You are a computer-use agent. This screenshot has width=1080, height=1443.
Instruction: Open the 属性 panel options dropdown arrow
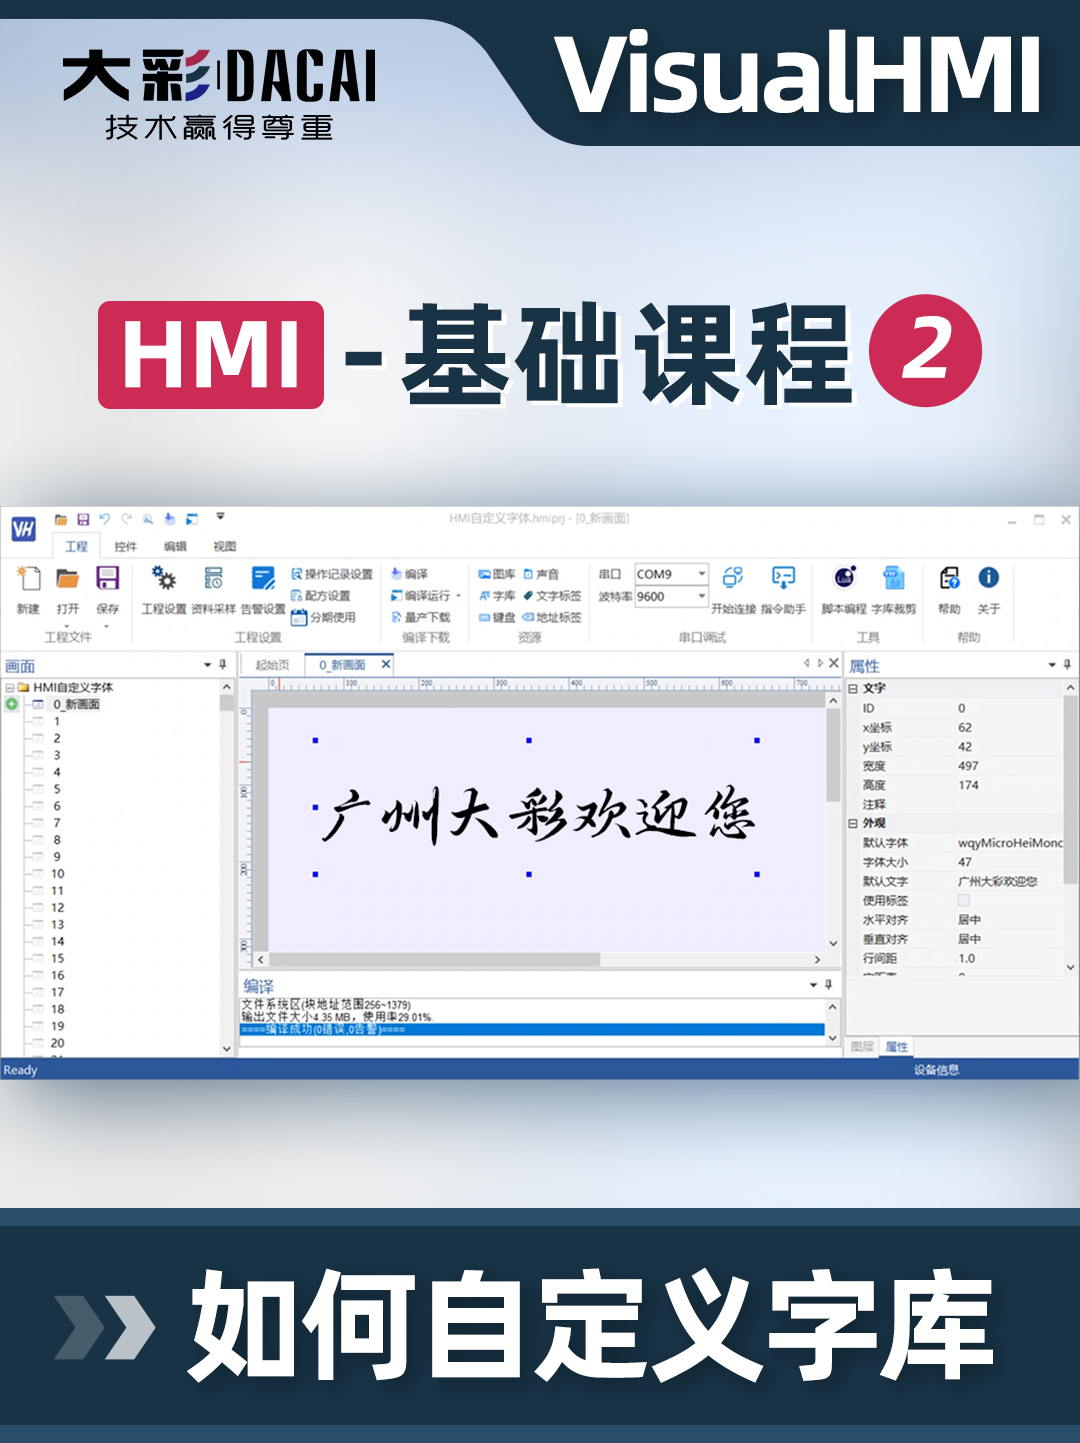(x=1052, y=665)
